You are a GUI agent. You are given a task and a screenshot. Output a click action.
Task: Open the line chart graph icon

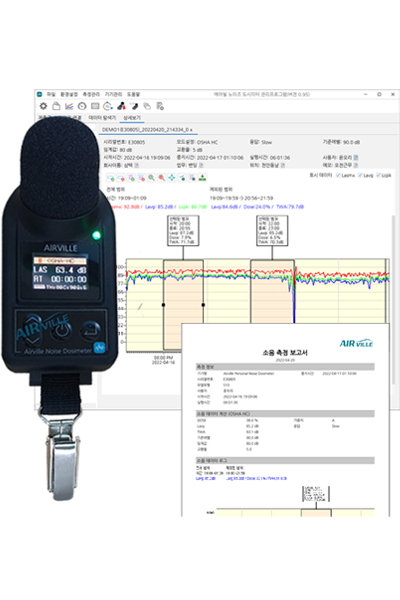[69, 106]
